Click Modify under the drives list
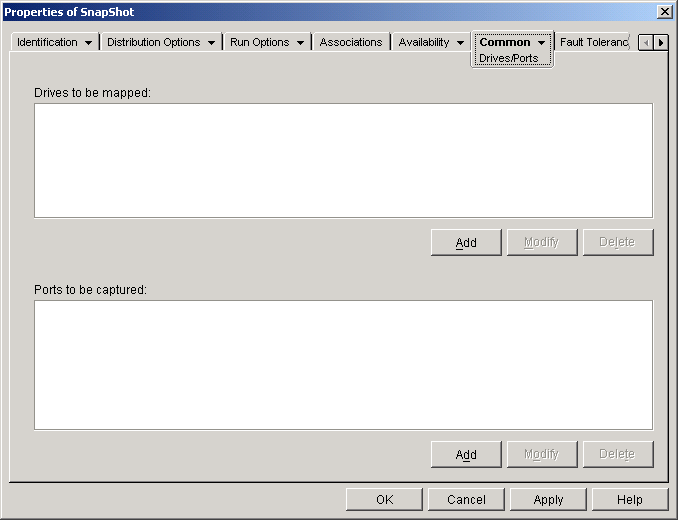The width and height of the screenshot is (678, 520). 542,242
